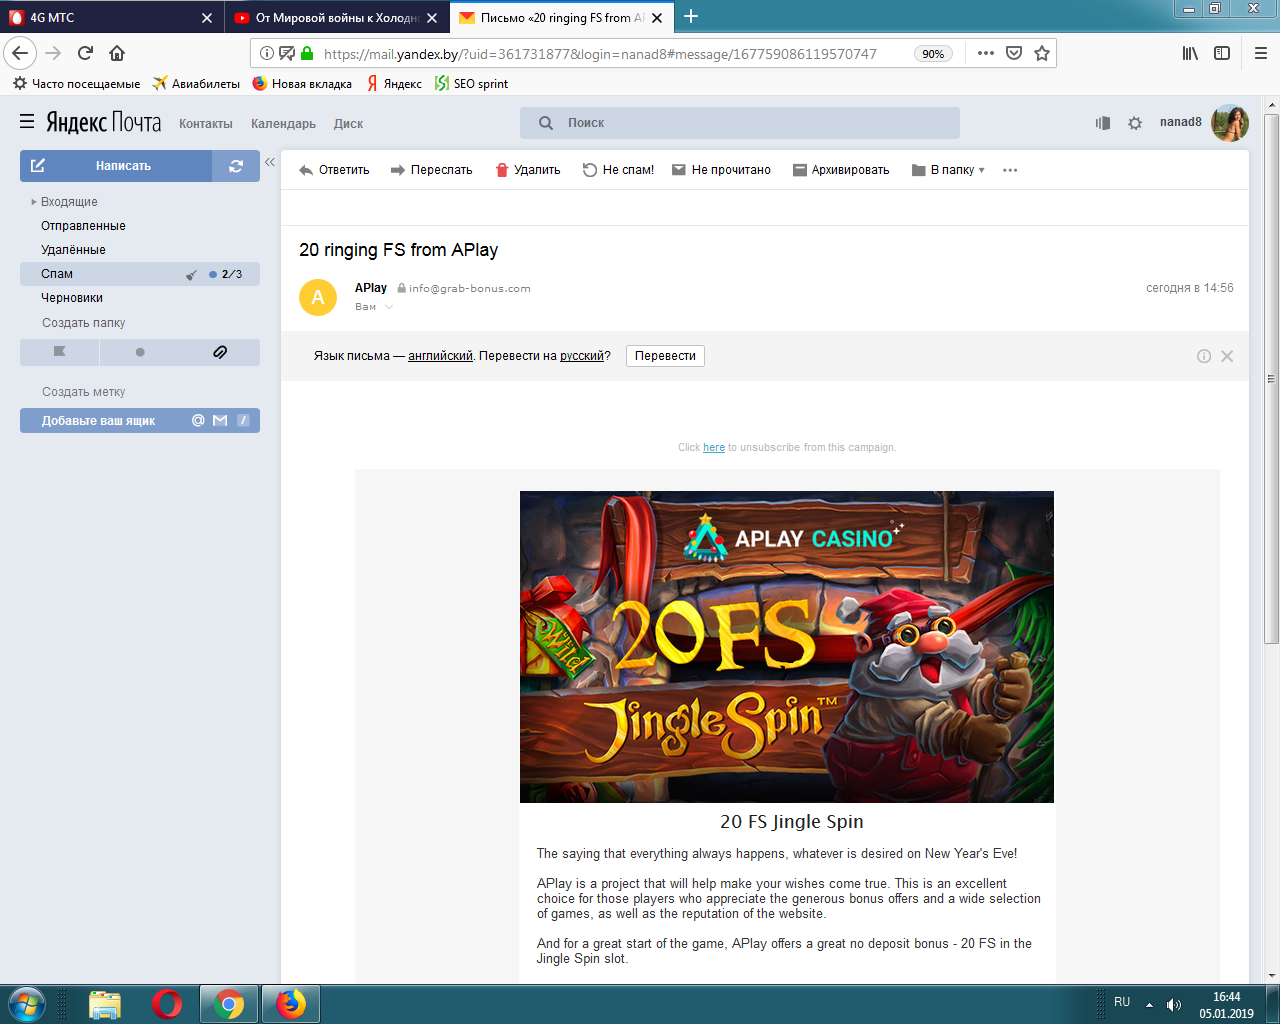Click the Переслать forward arrow icon
Image resolution: width=1280 pixels, height=1024 pixels.
[397, 170]
